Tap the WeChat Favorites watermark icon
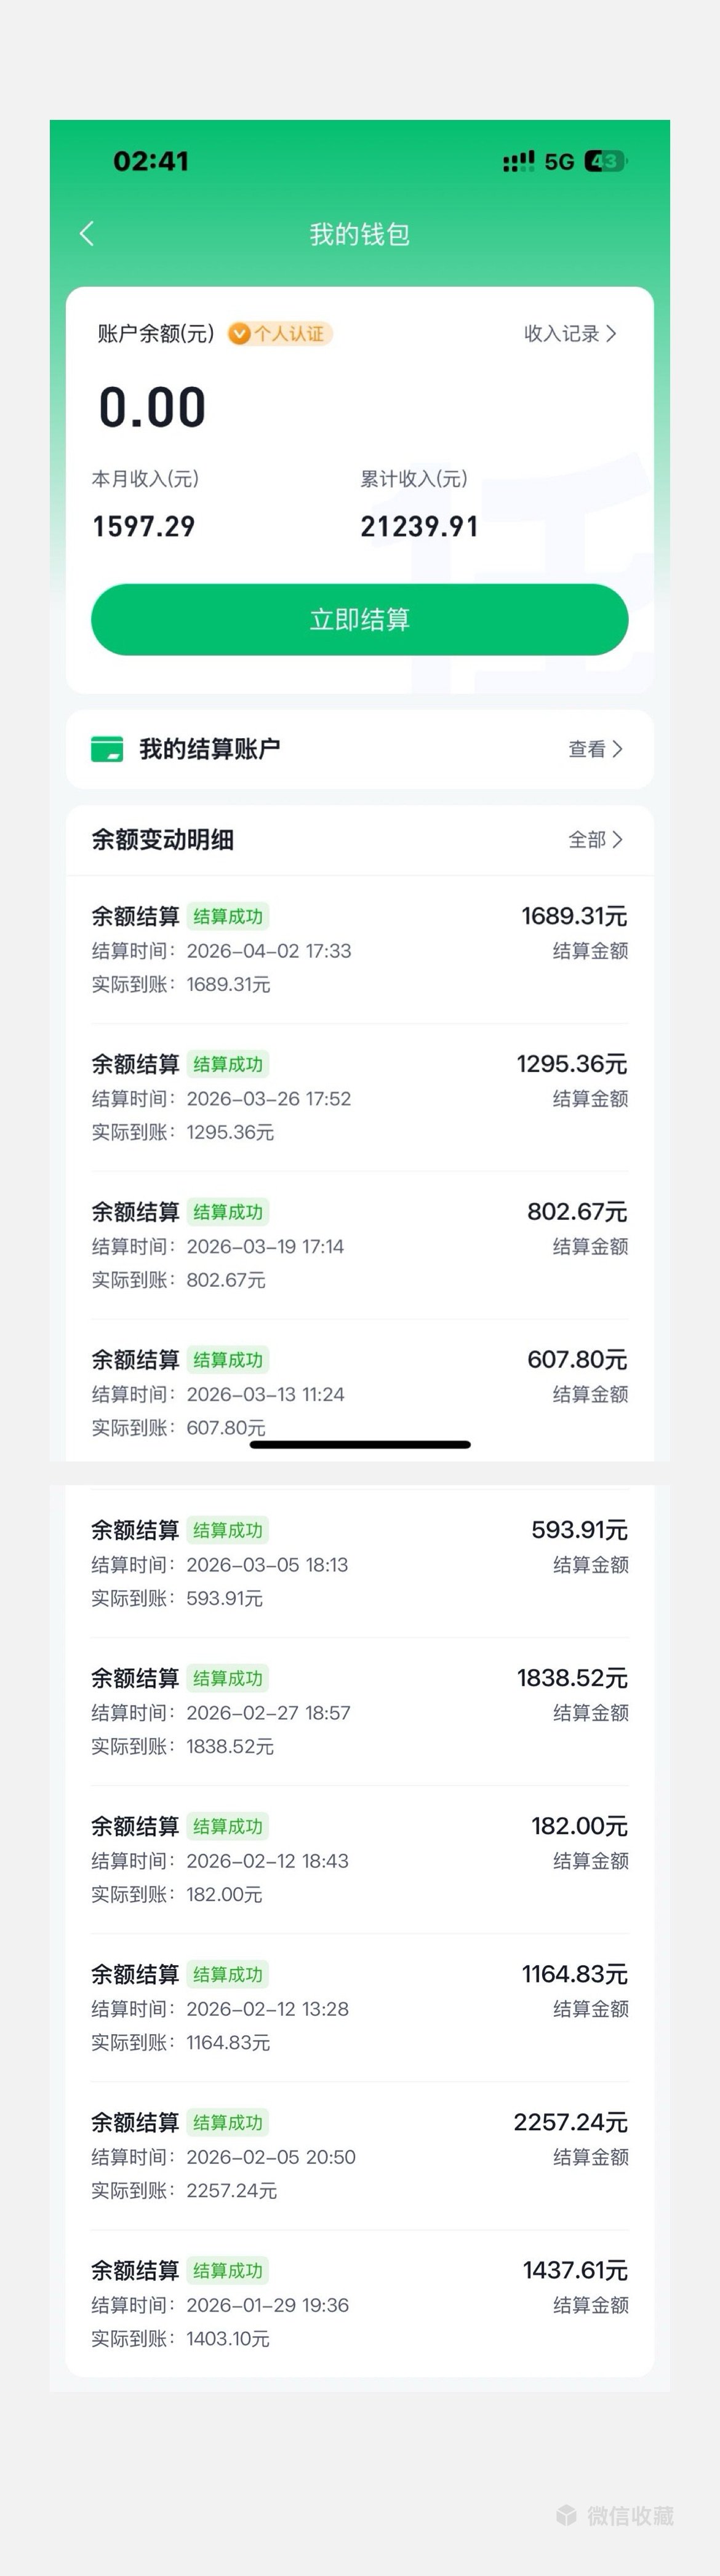 pos(567,2515)
